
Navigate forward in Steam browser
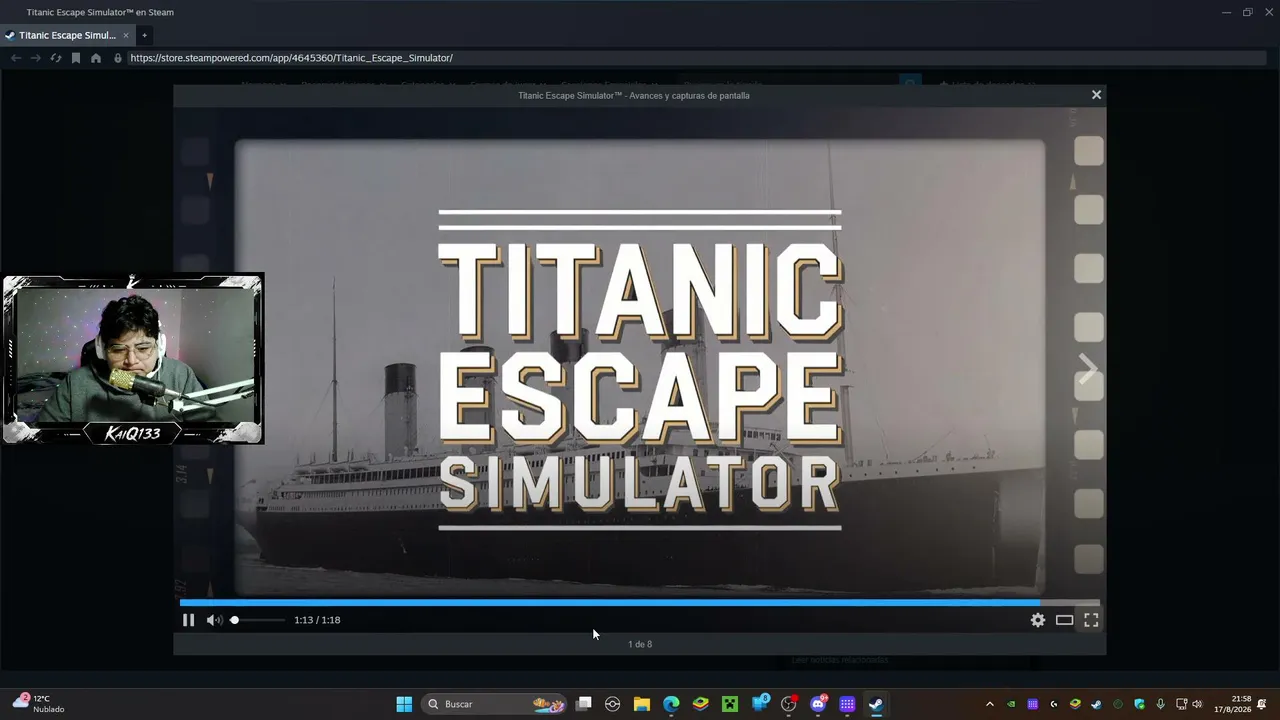click(36, 58)
